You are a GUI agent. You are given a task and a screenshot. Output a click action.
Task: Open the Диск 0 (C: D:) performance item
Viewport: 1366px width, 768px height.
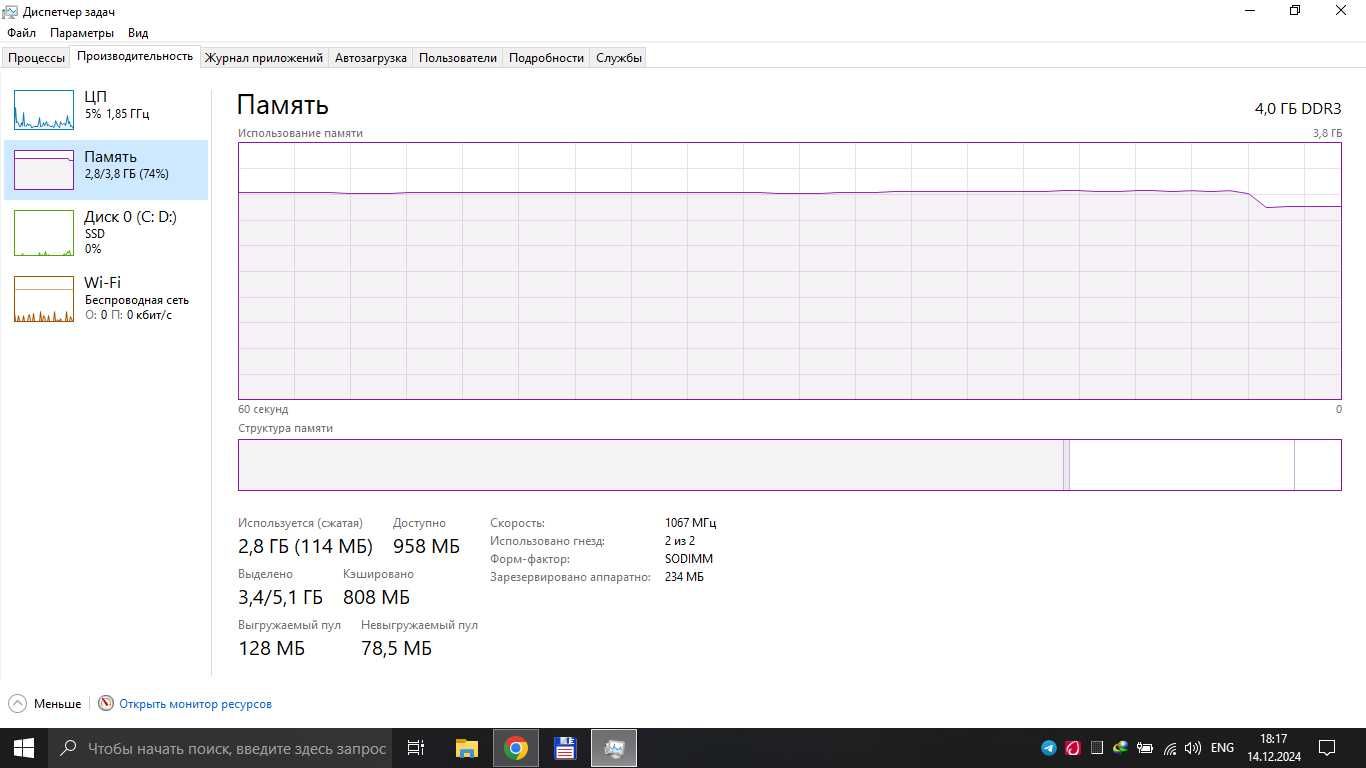pos(106,232)
